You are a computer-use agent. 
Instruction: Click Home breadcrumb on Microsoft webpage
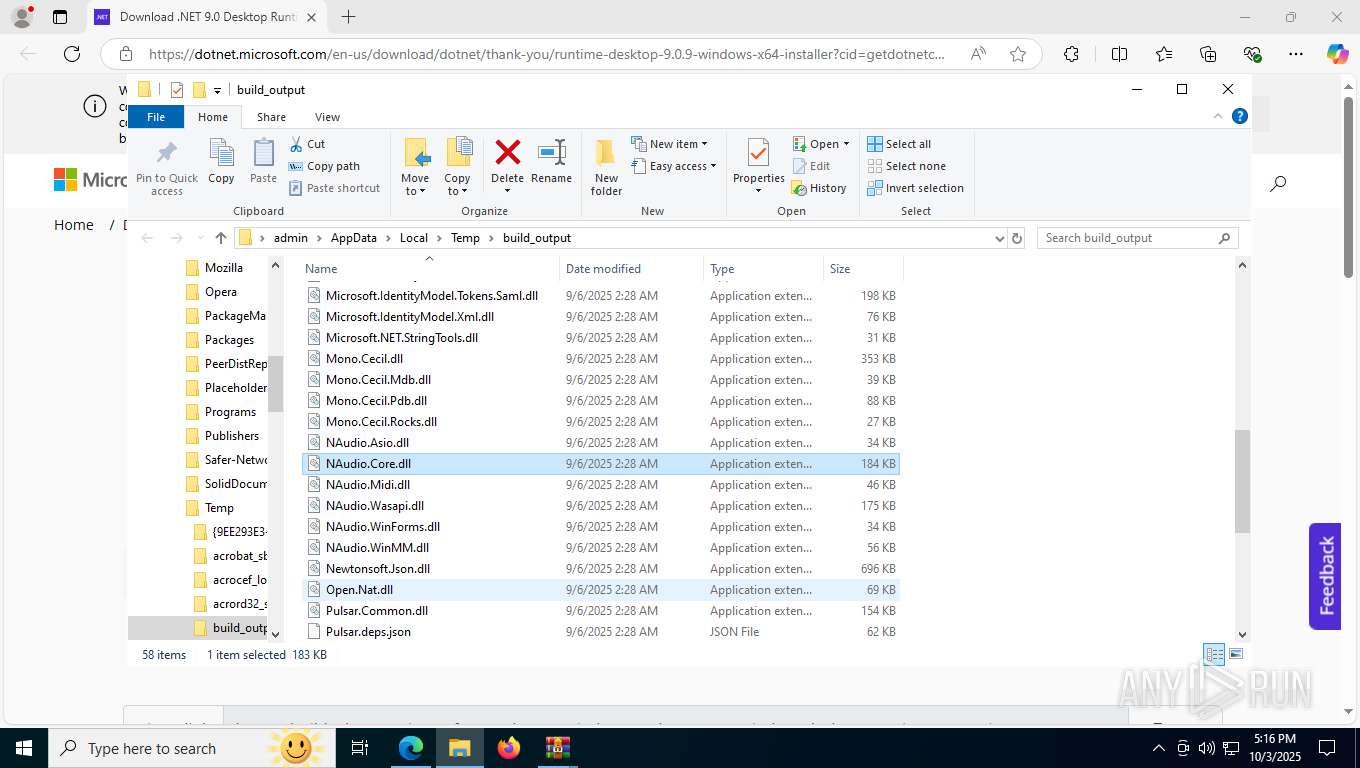point(74,225)
